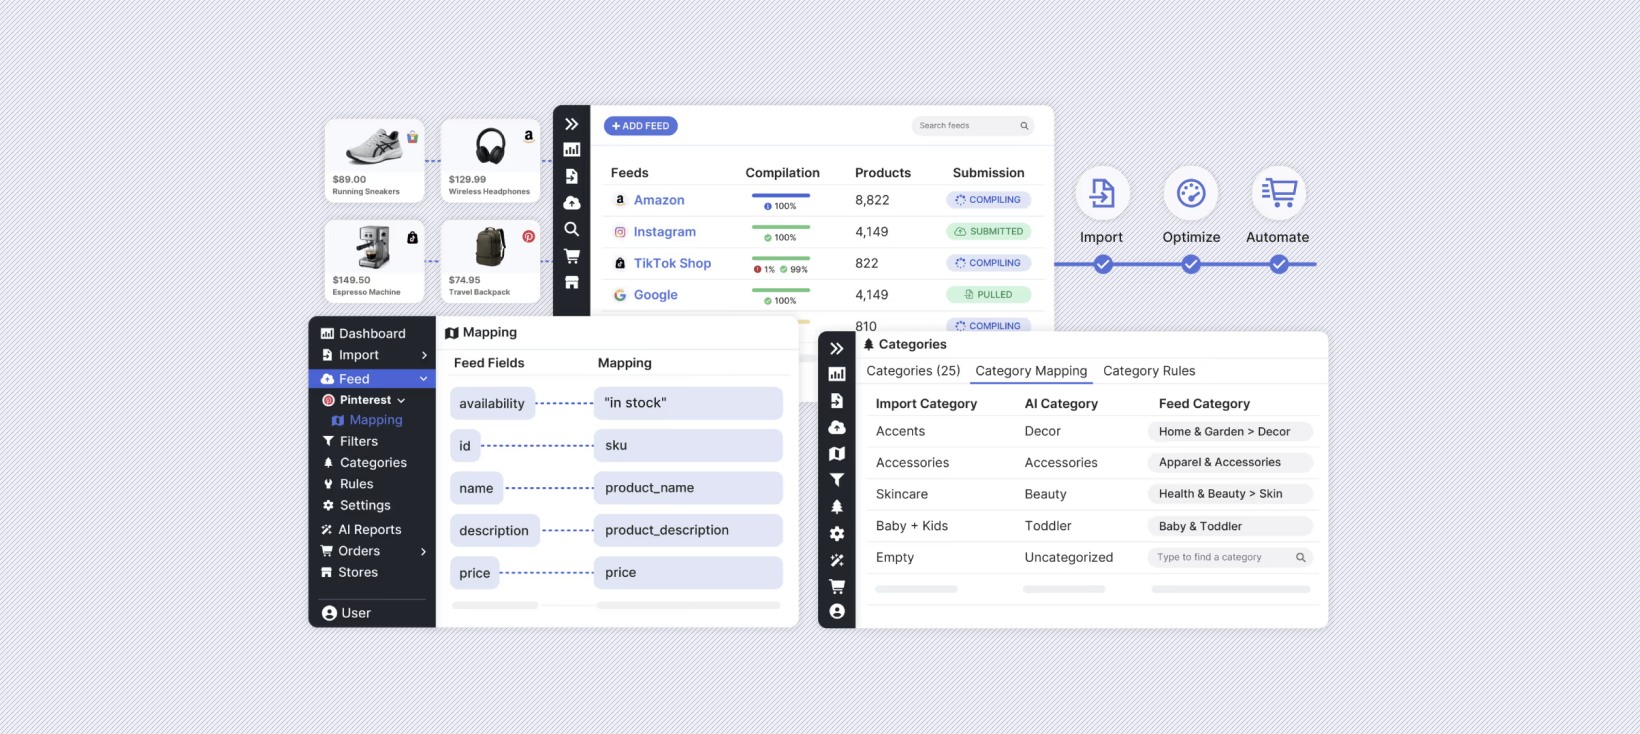Click the Import timeline checkmark
1640x734 pixels.
coord(1102,264)
